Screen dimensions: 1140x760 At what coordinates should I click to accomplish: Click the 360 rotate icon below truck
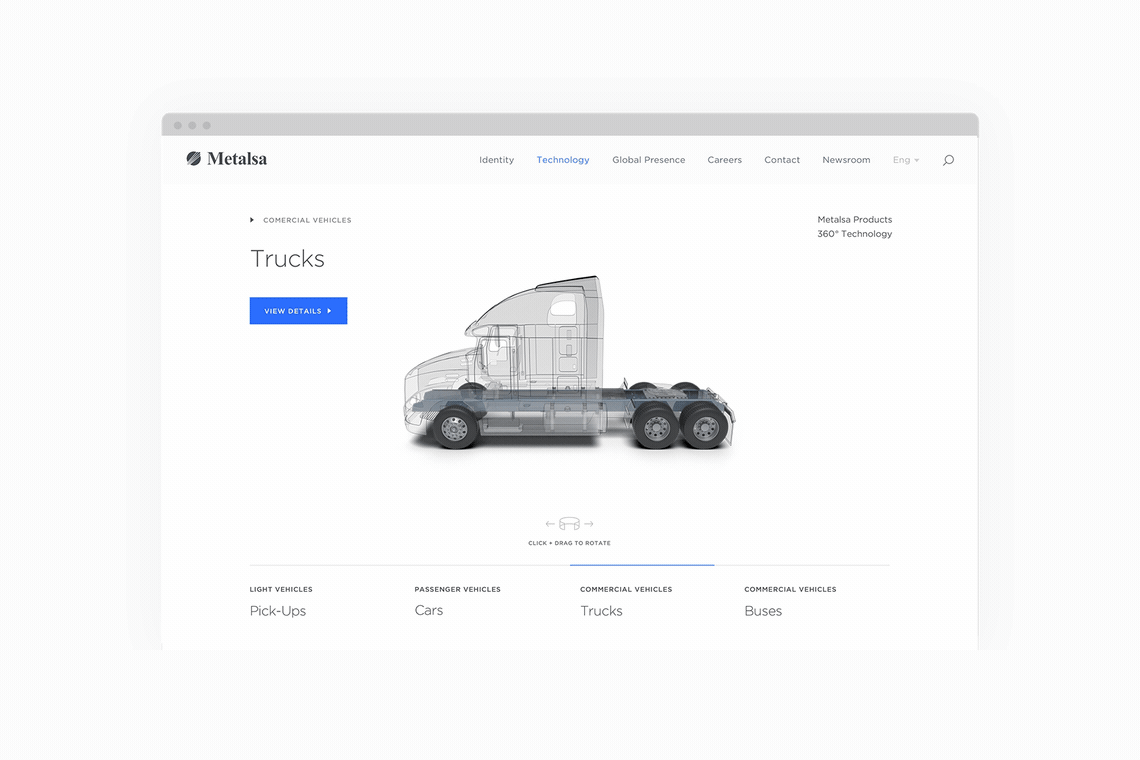[x=569, y=524]
